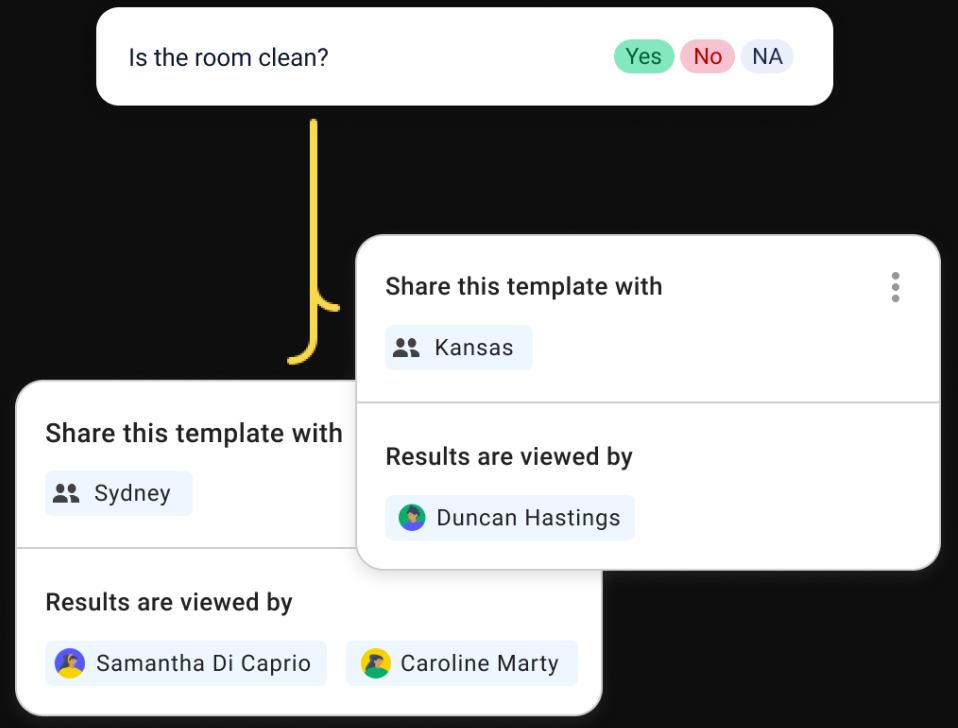
Task: Click Samantha Di Caprio's avatar
Action: click(x=70, y=663)
